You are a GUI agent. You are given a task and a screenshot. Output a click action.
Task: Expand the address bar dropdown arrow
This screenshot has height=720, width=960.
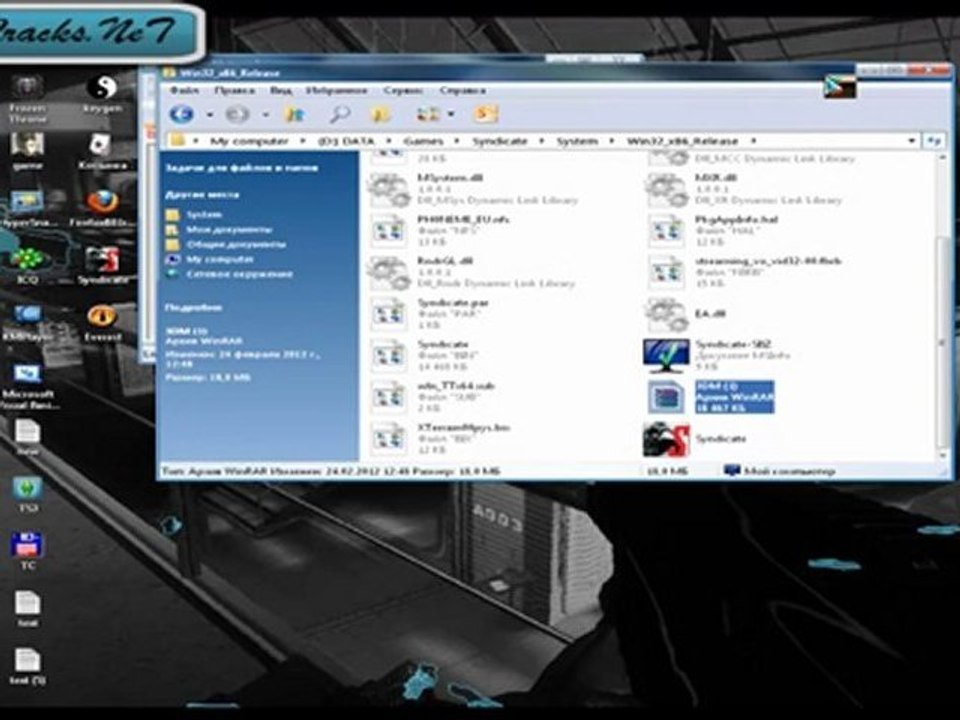click(912, 141)
